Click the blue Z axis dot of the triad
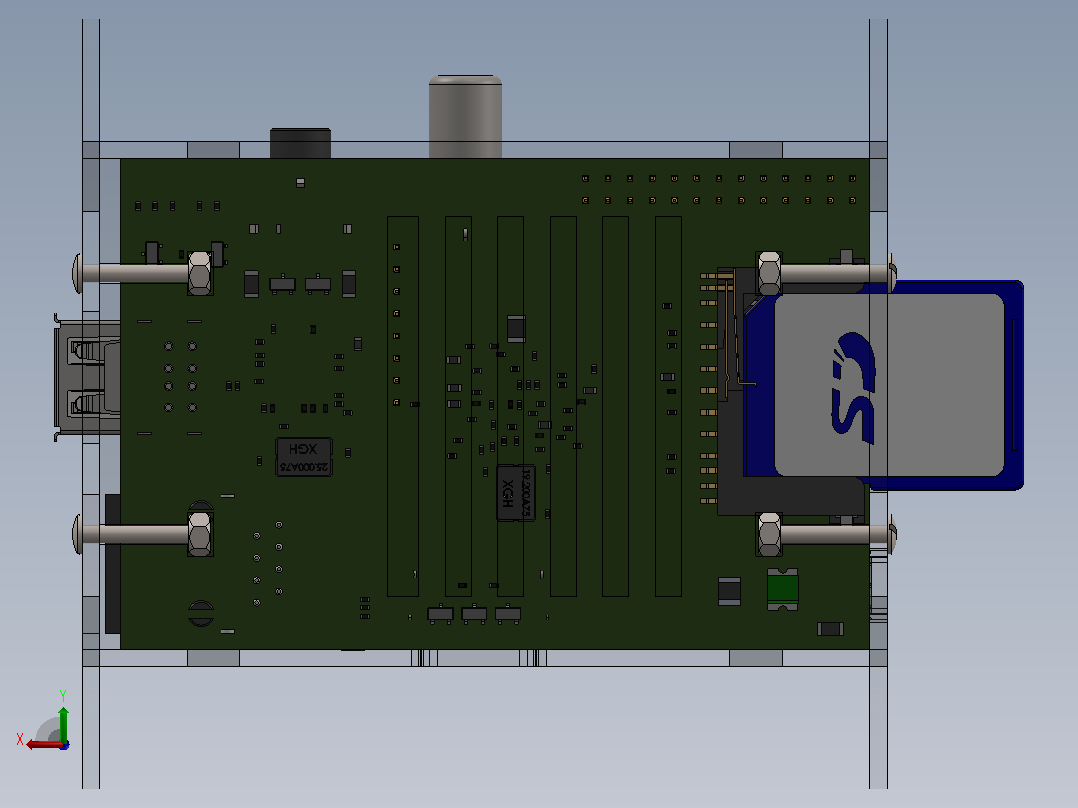This screenshot has height=808, width=1078. (x=64, y=745)
